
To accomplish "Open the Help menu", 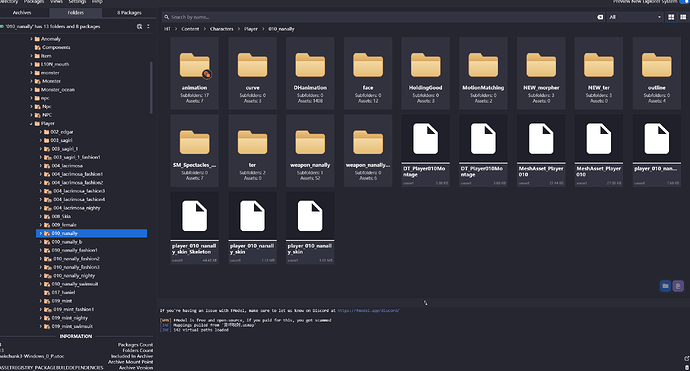I will [x=97, y=2].
